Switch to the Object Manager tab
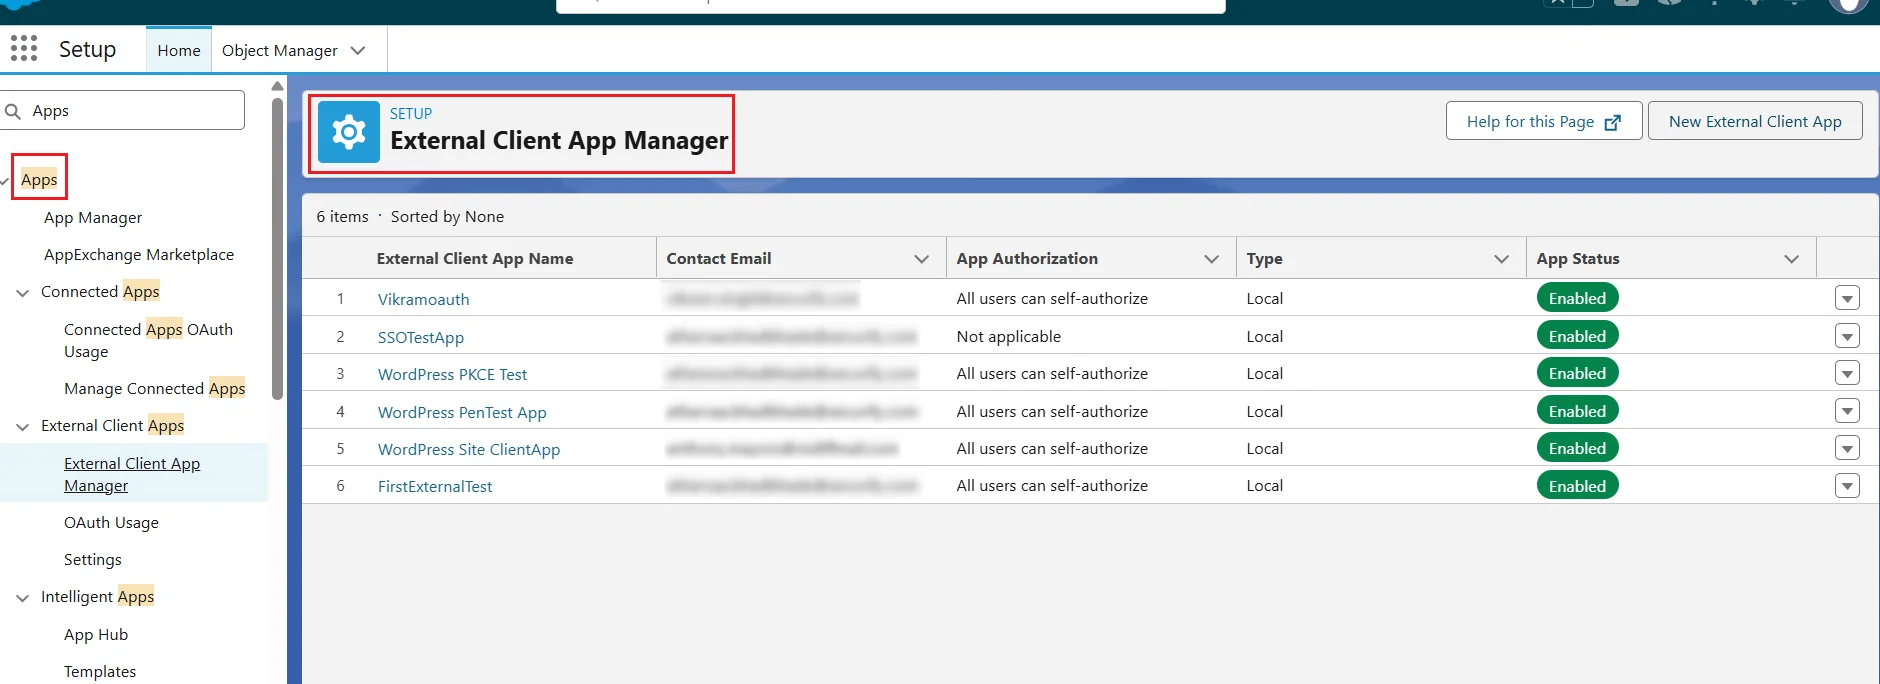Viewport: 1880px width, 684px height. click(x=280, y=50)
